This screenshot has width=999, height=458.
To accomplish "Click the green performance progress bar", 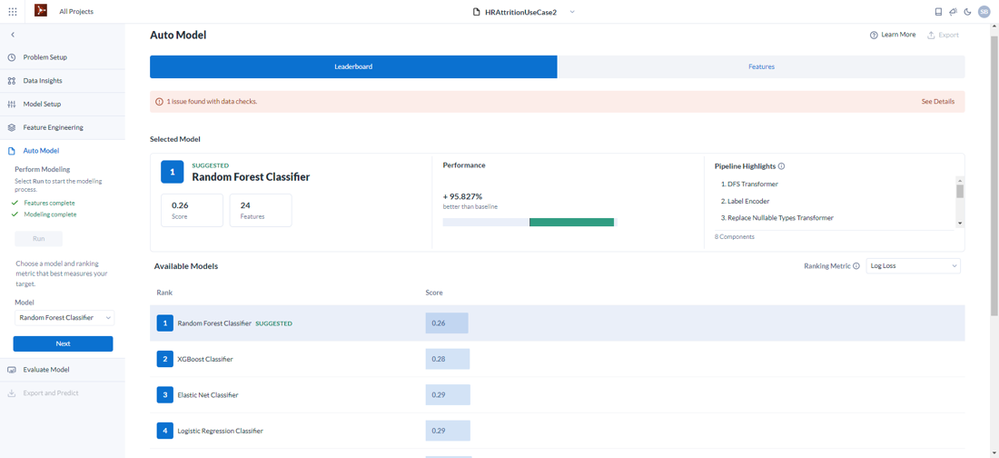I will 571,222.
